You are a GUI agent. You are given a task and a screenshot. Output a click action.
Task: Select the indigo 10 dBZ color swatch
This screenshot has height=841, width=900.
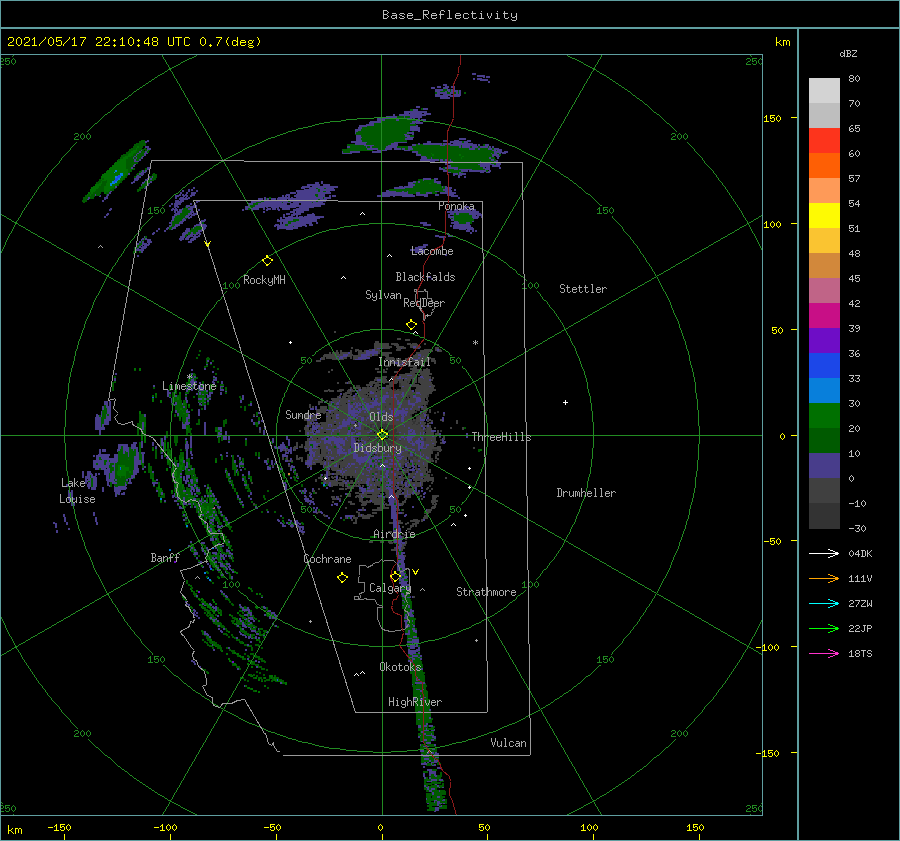824,466
